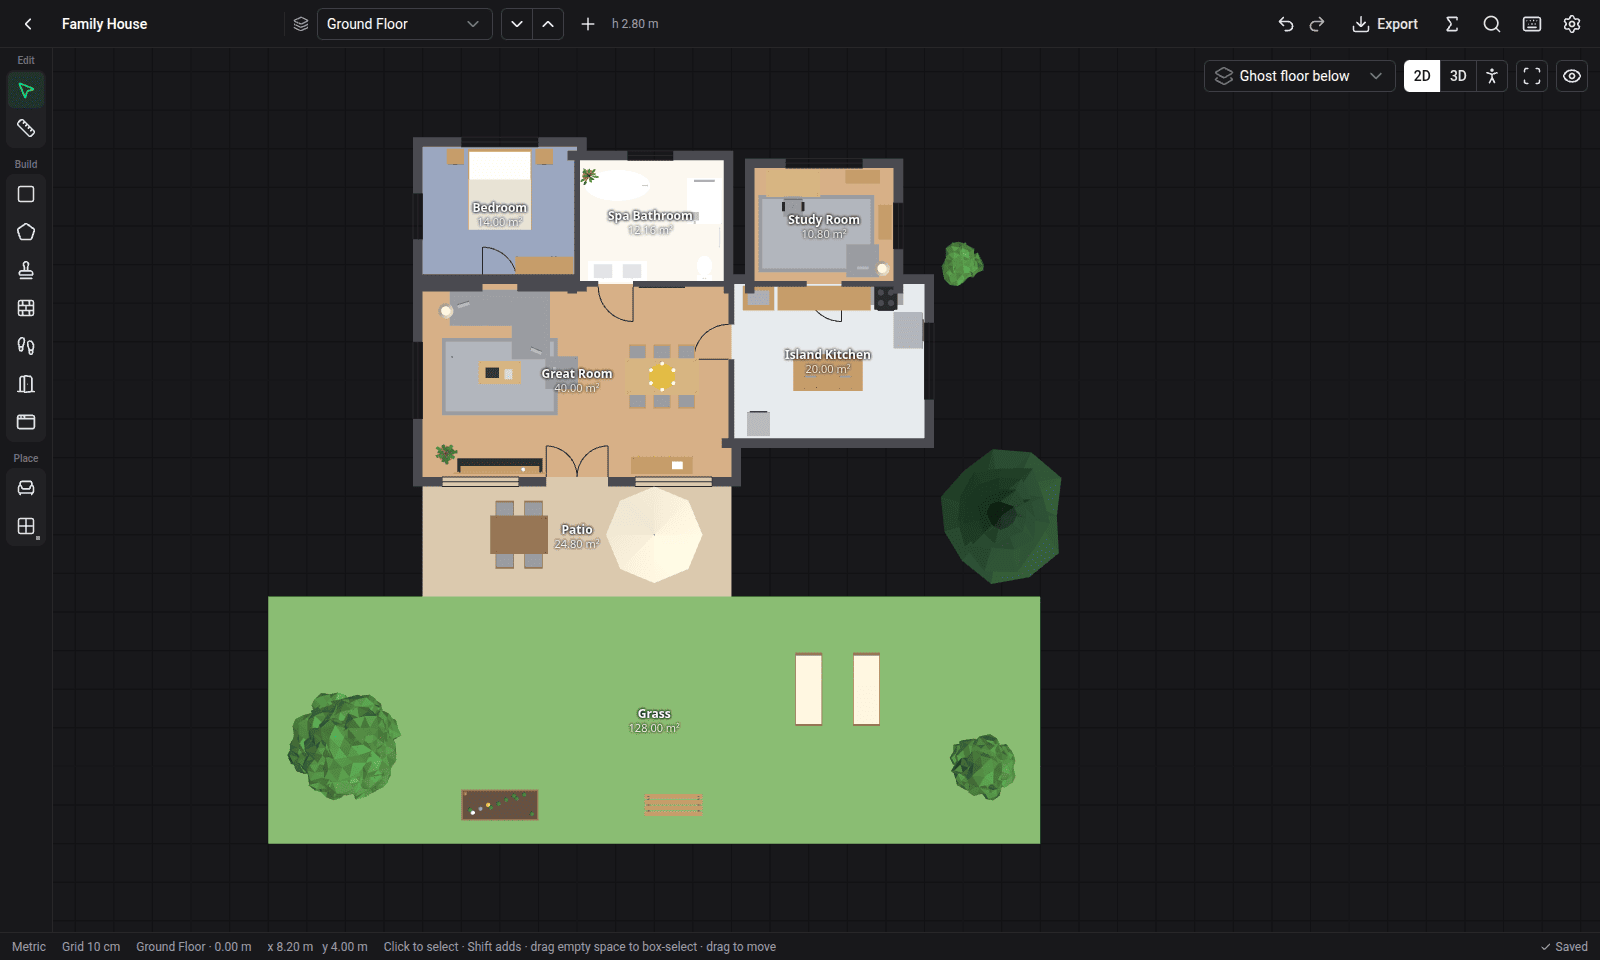Click the Export button
The image size is (1600, 960).
(x=1385, y=24)
